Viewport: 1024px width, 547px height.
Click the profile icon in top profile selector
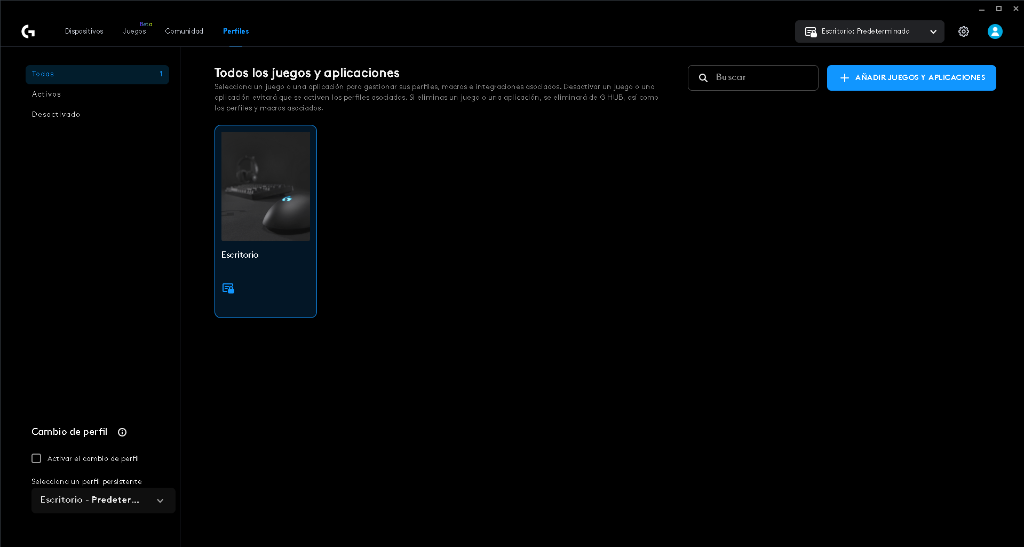(x=810, y=31)
